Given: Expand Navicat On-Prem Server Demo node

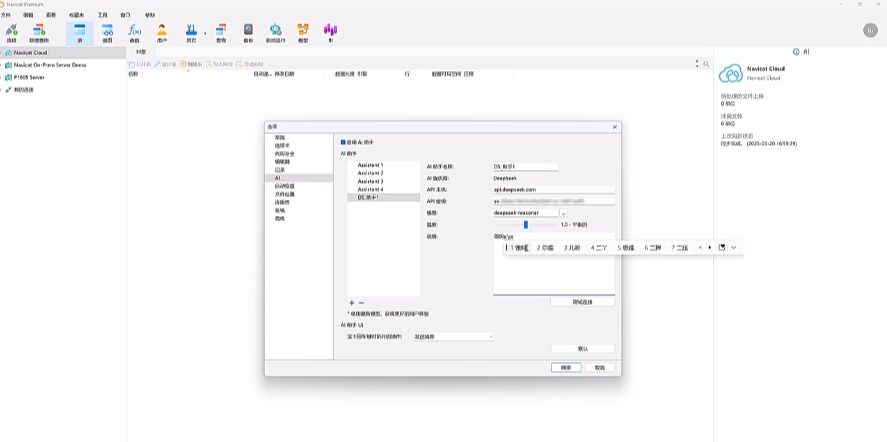Looking at the screenshot, I should 2,65.
